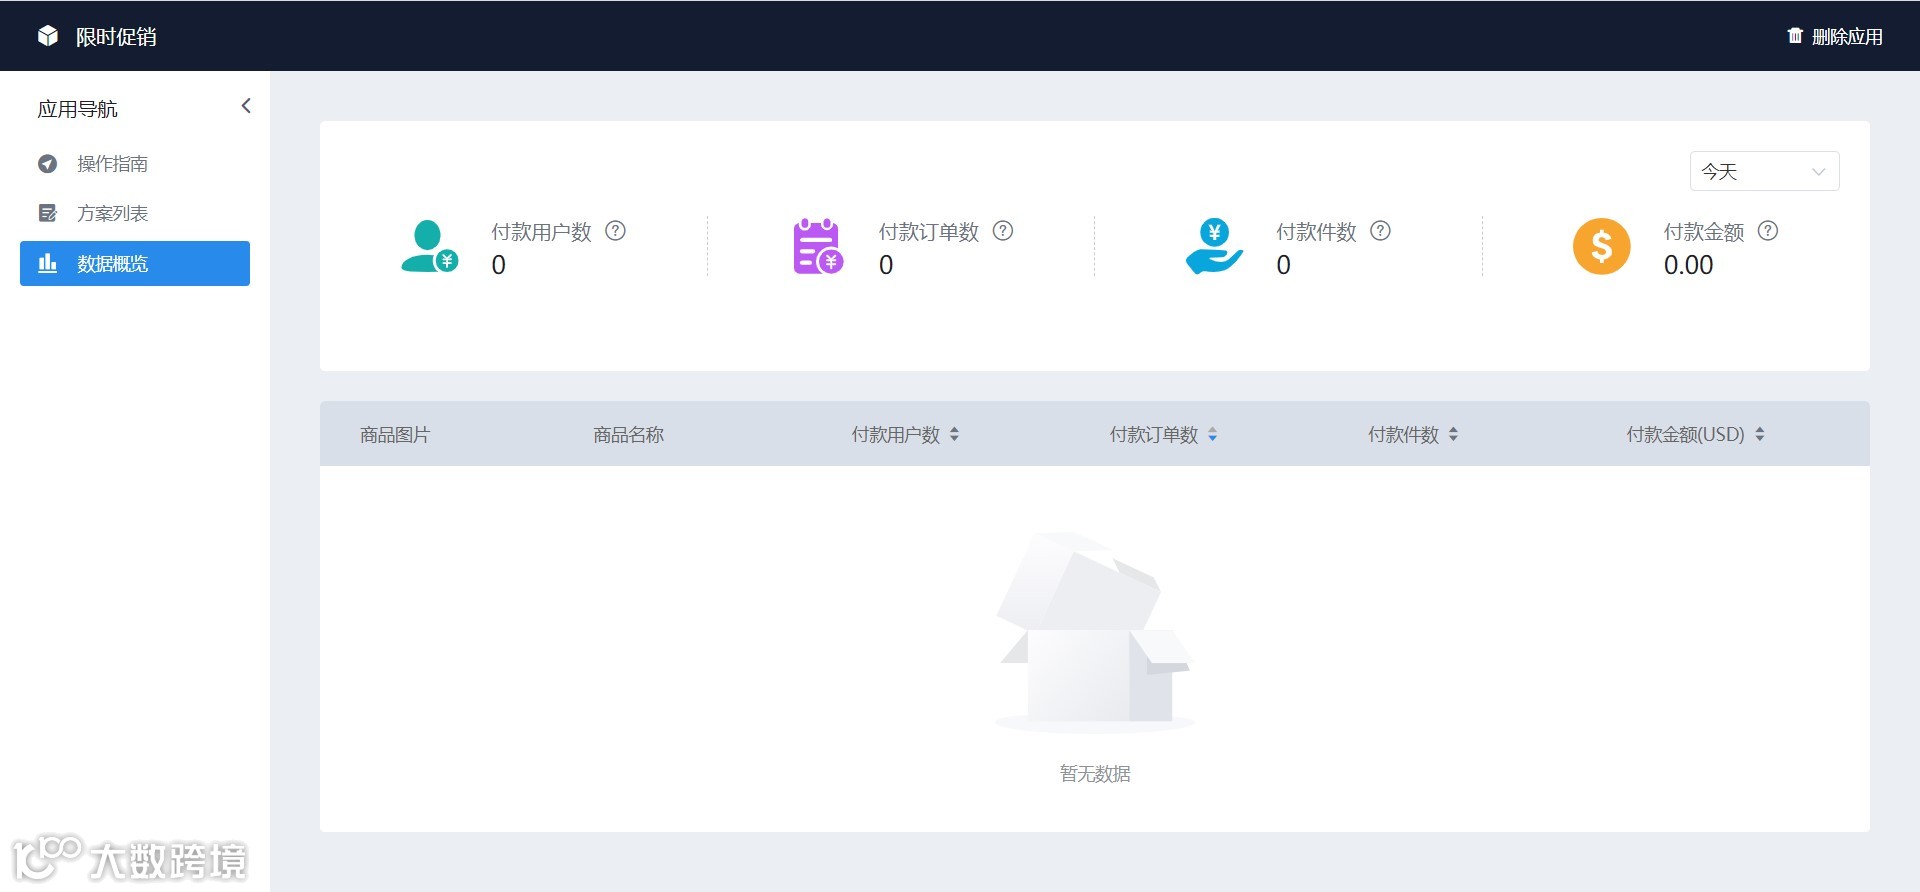The width and height of the screenshot is (1920, 892).
Task: Click the green paying-user icon
Action: coord(429,246)
